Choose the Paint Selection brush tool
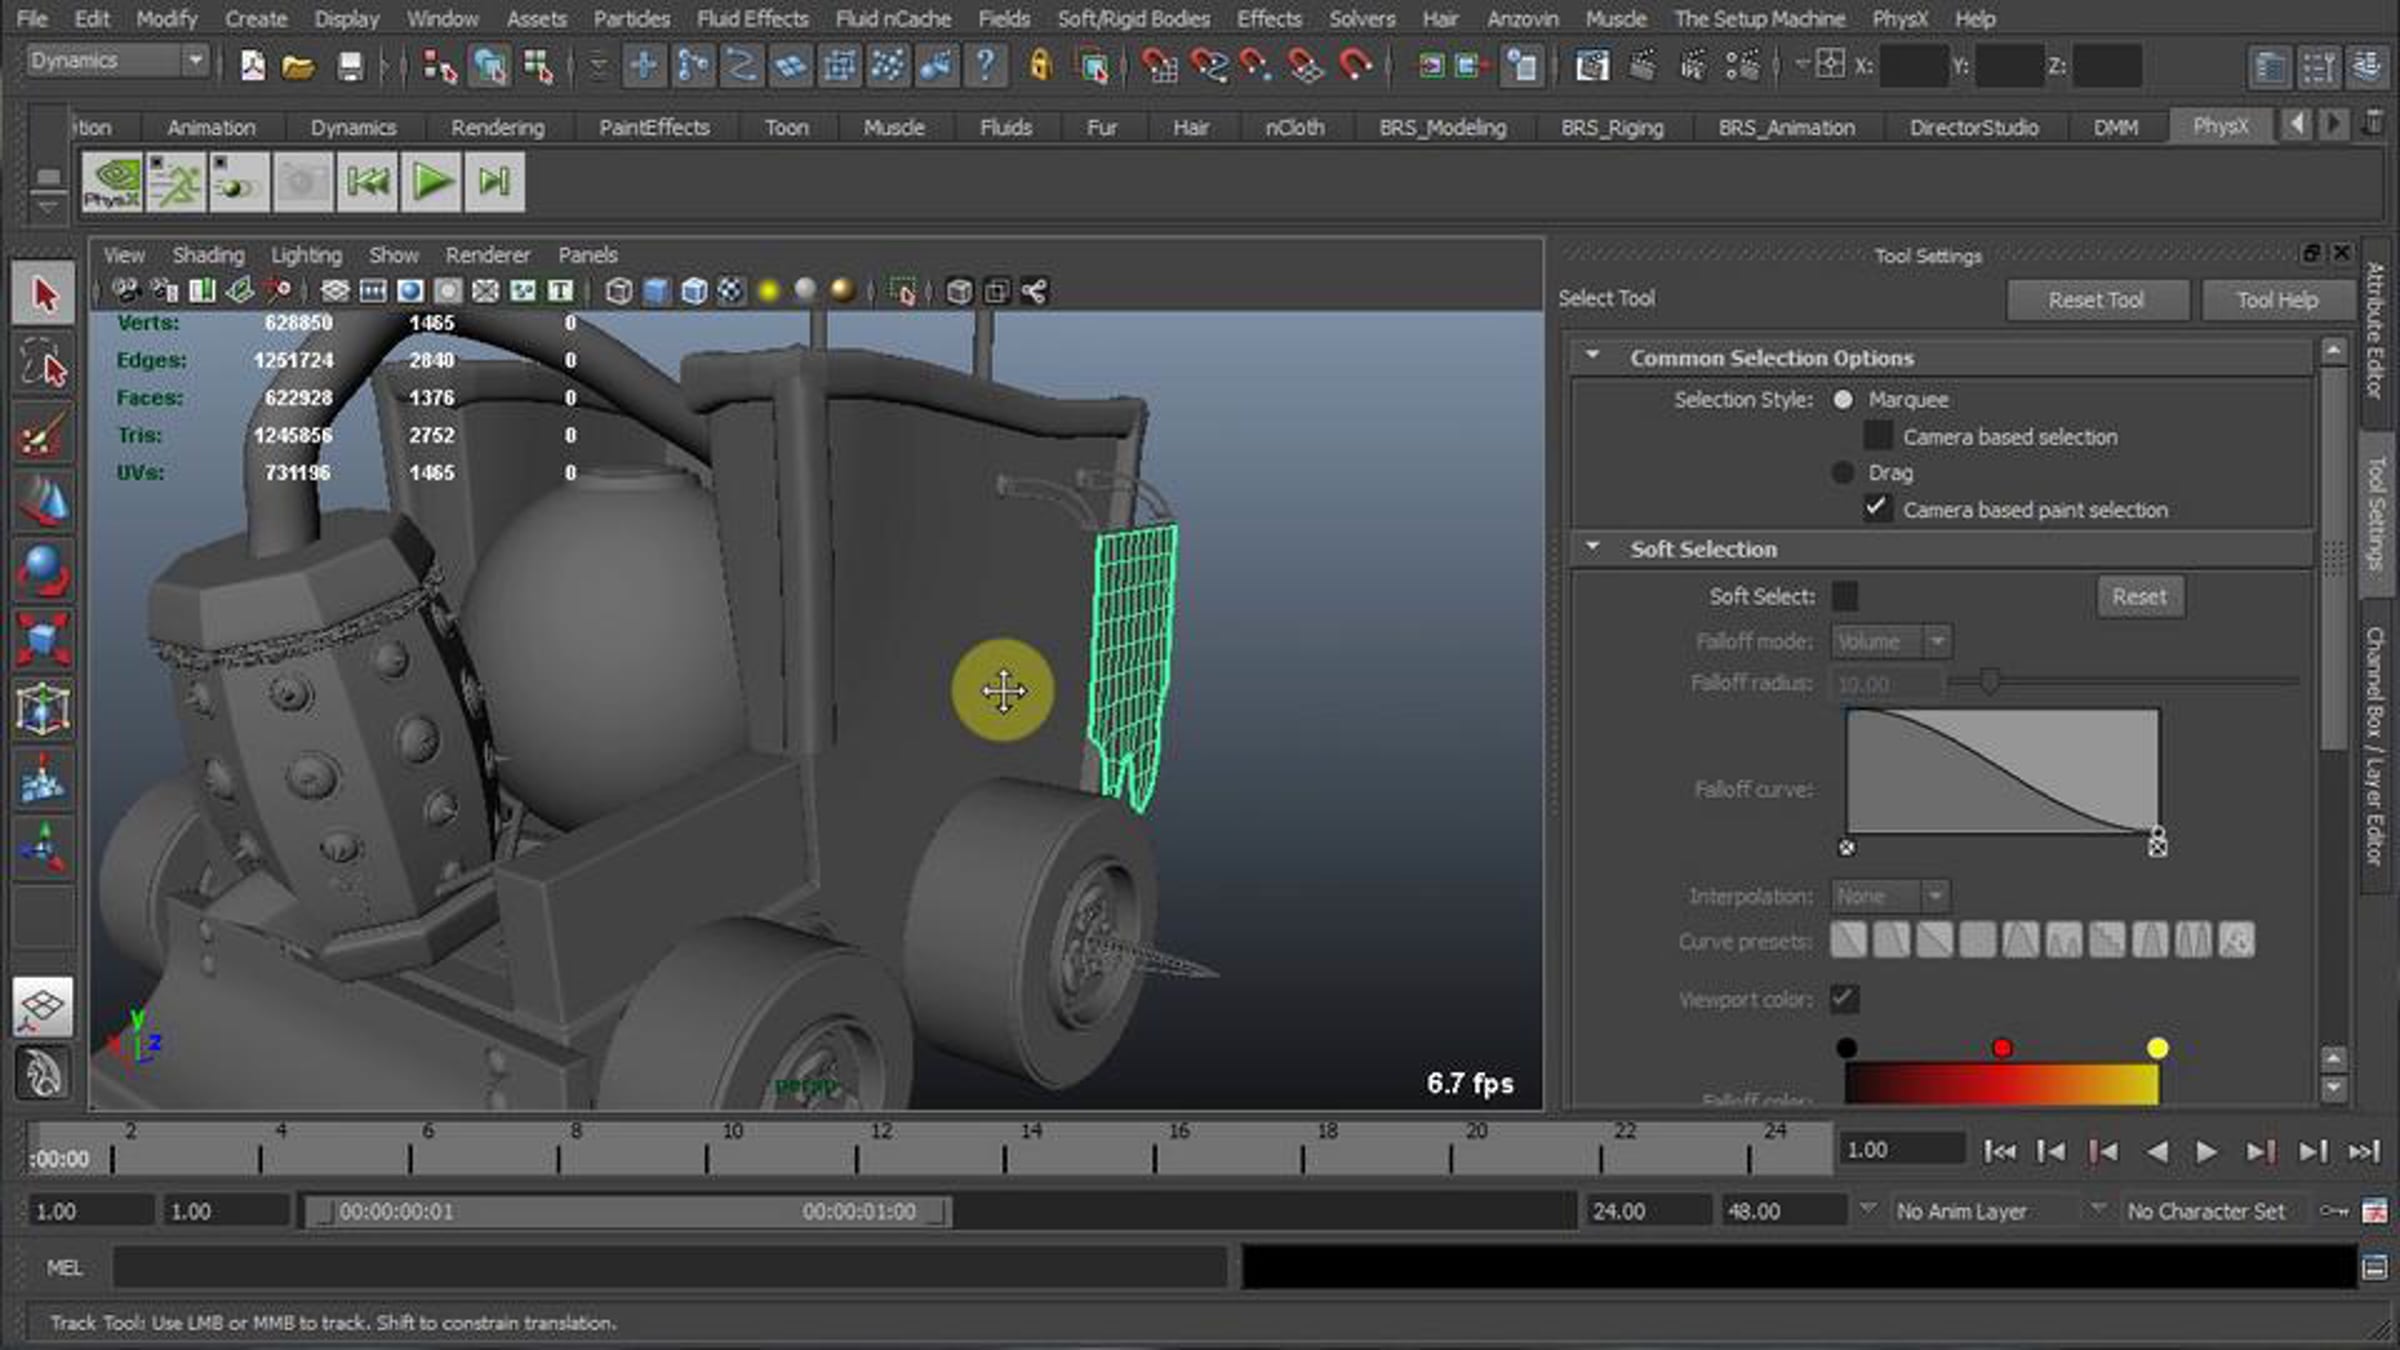Image resolution: width=2400 pixels, height=1350 pixels. click(43, 434)
